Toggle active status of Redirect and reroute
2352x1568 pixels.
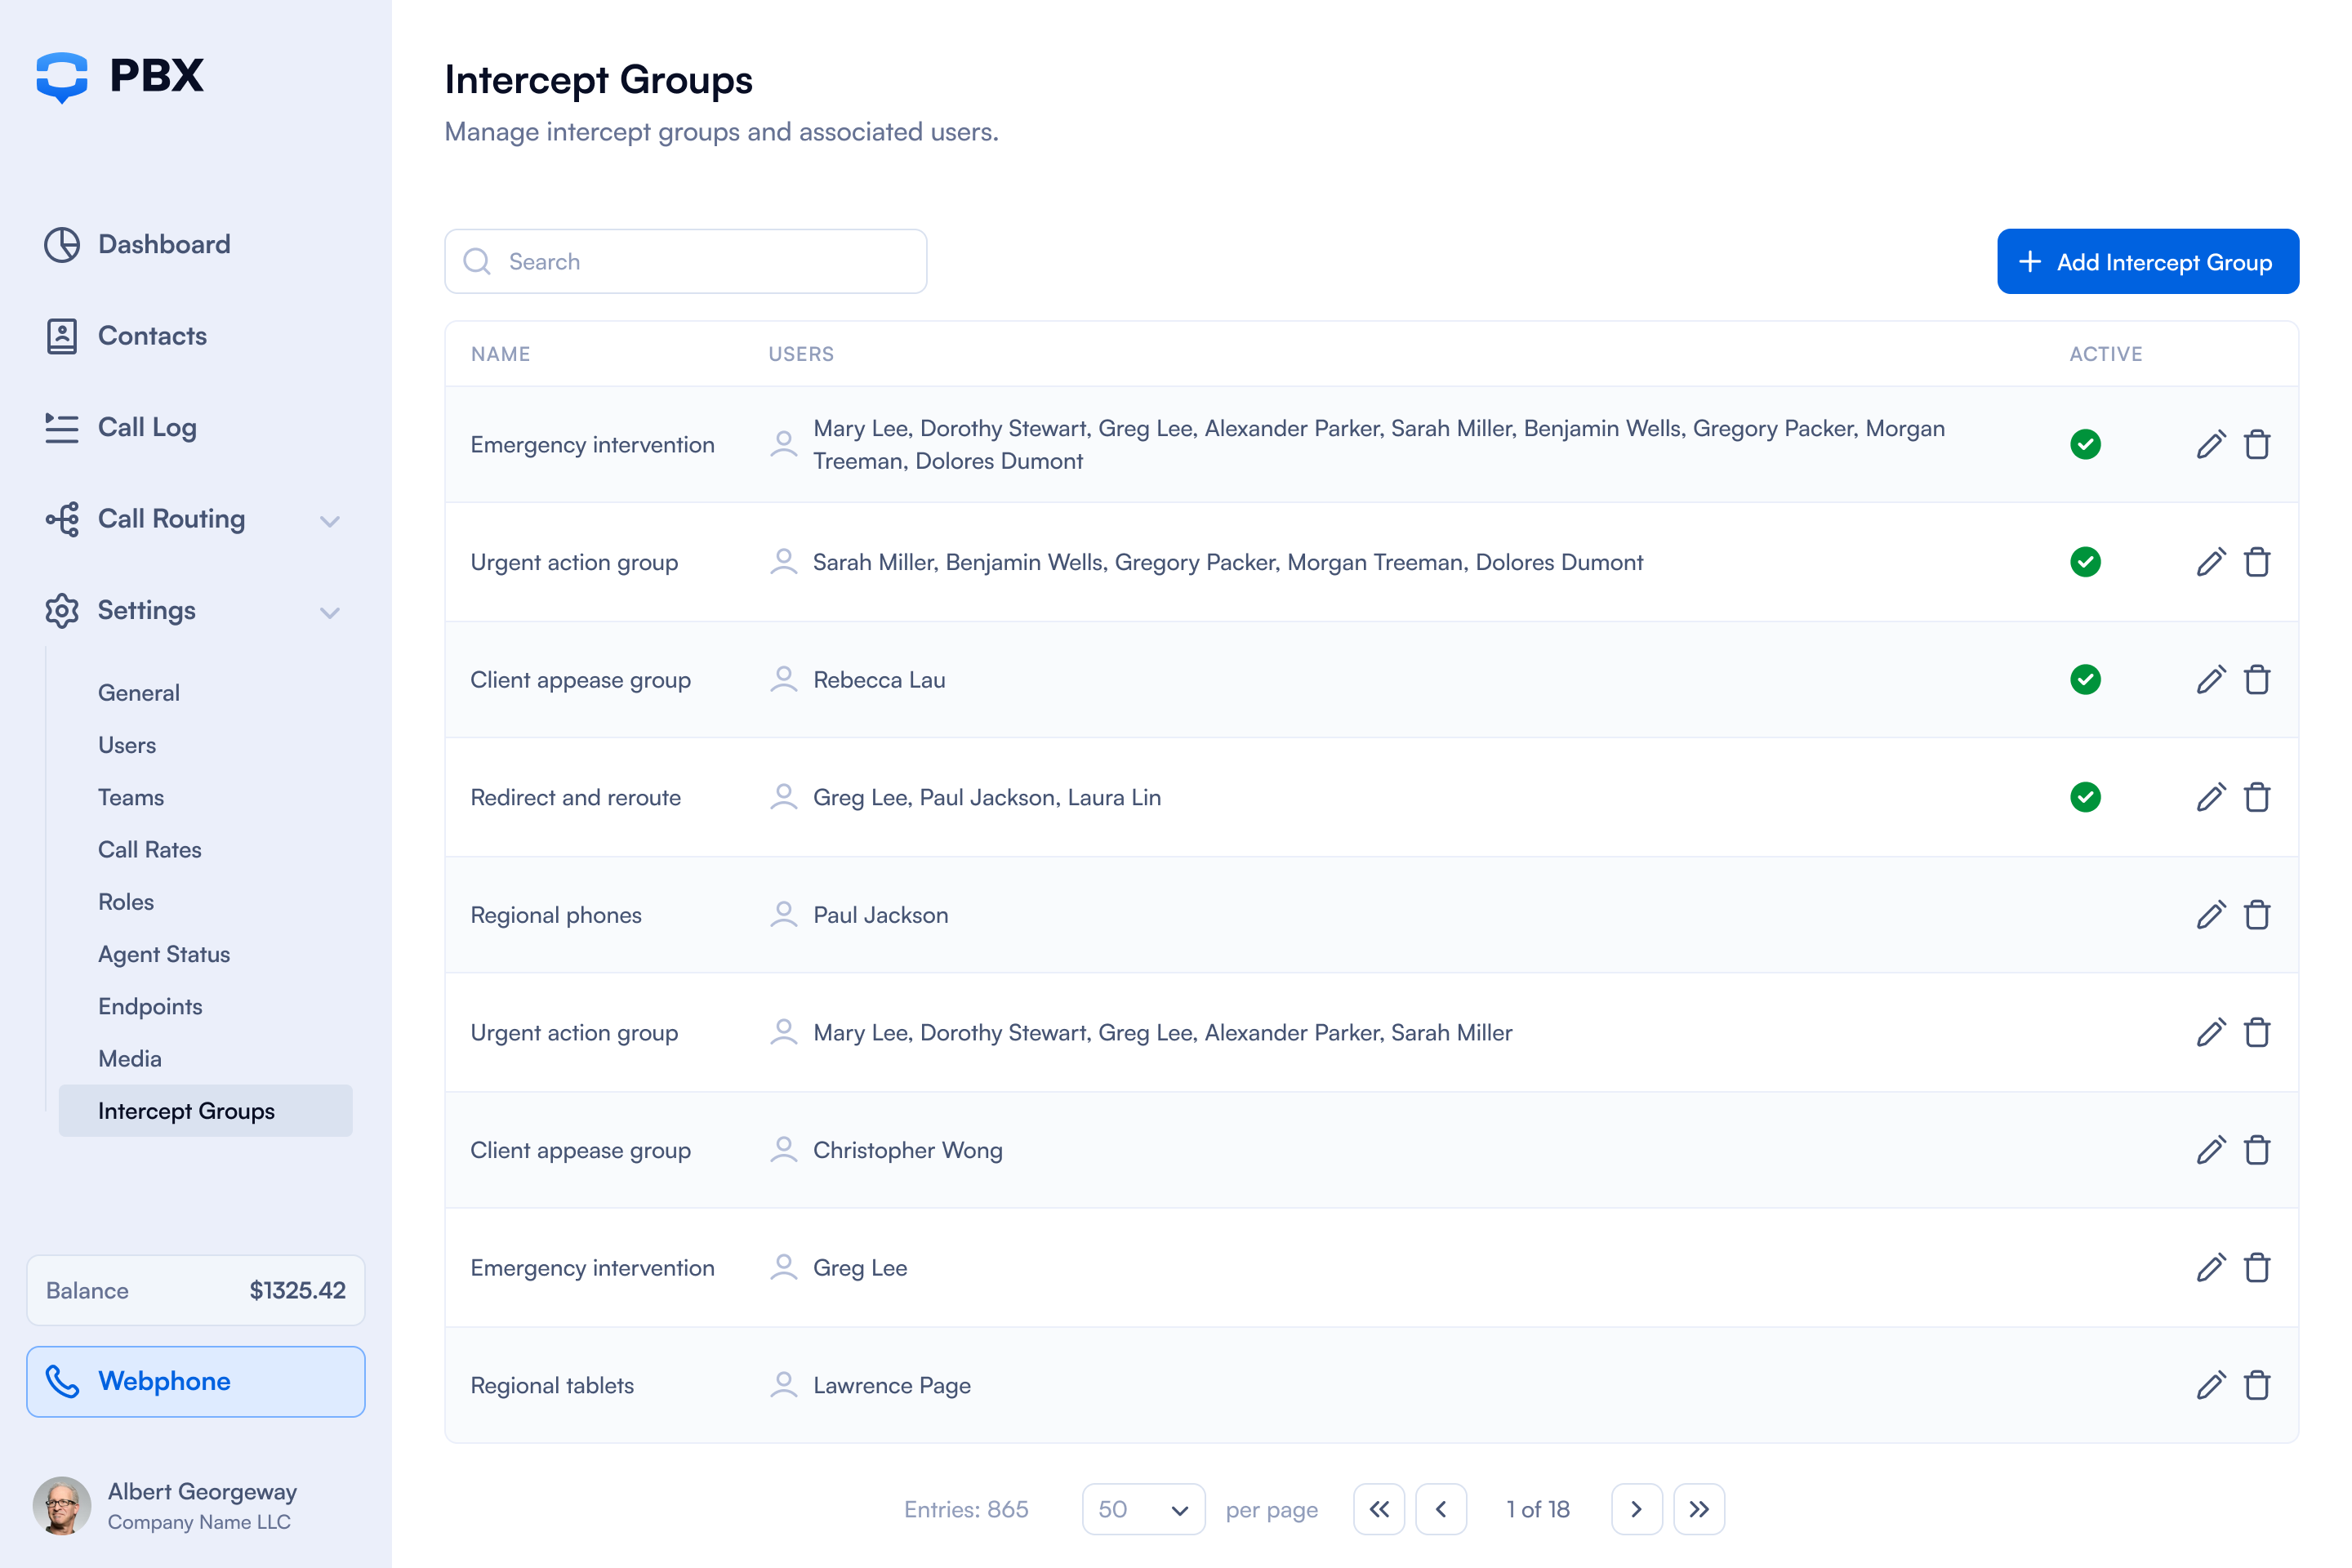coord(2085,797)
